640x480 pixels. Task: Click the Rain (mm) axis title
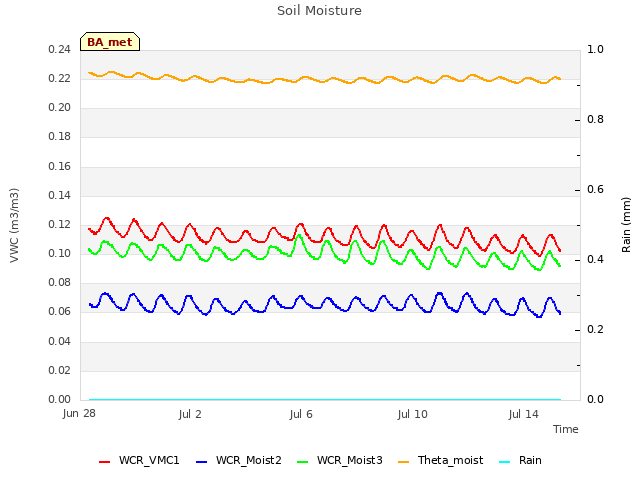626,225
